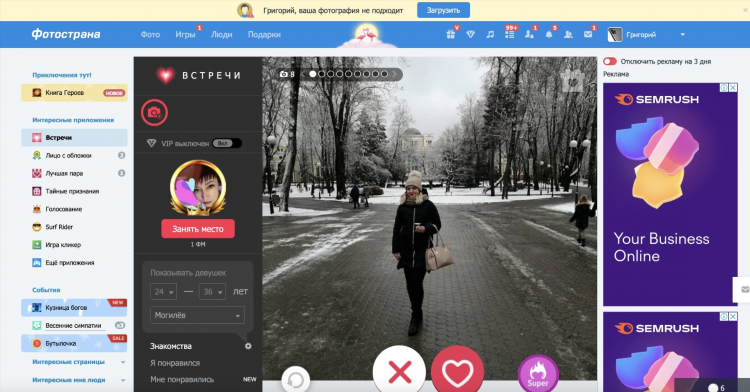Open Я понравился list
Image resolution: width=750 pixels, height=392 pixels.
175,363
